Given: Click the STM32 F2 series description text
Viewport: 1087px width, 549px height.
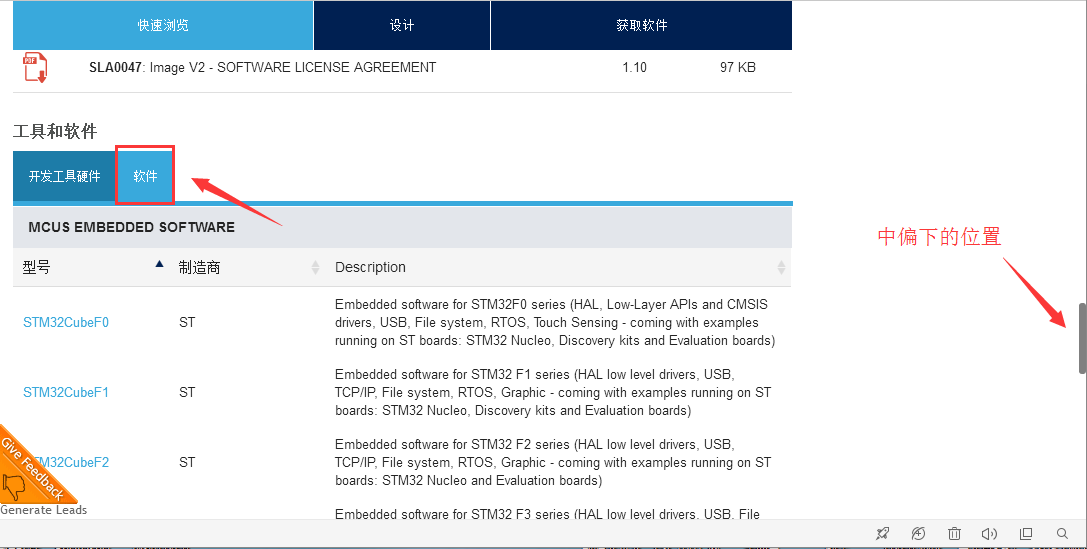Looking at the screenshot, I should (x=553, y=462).
